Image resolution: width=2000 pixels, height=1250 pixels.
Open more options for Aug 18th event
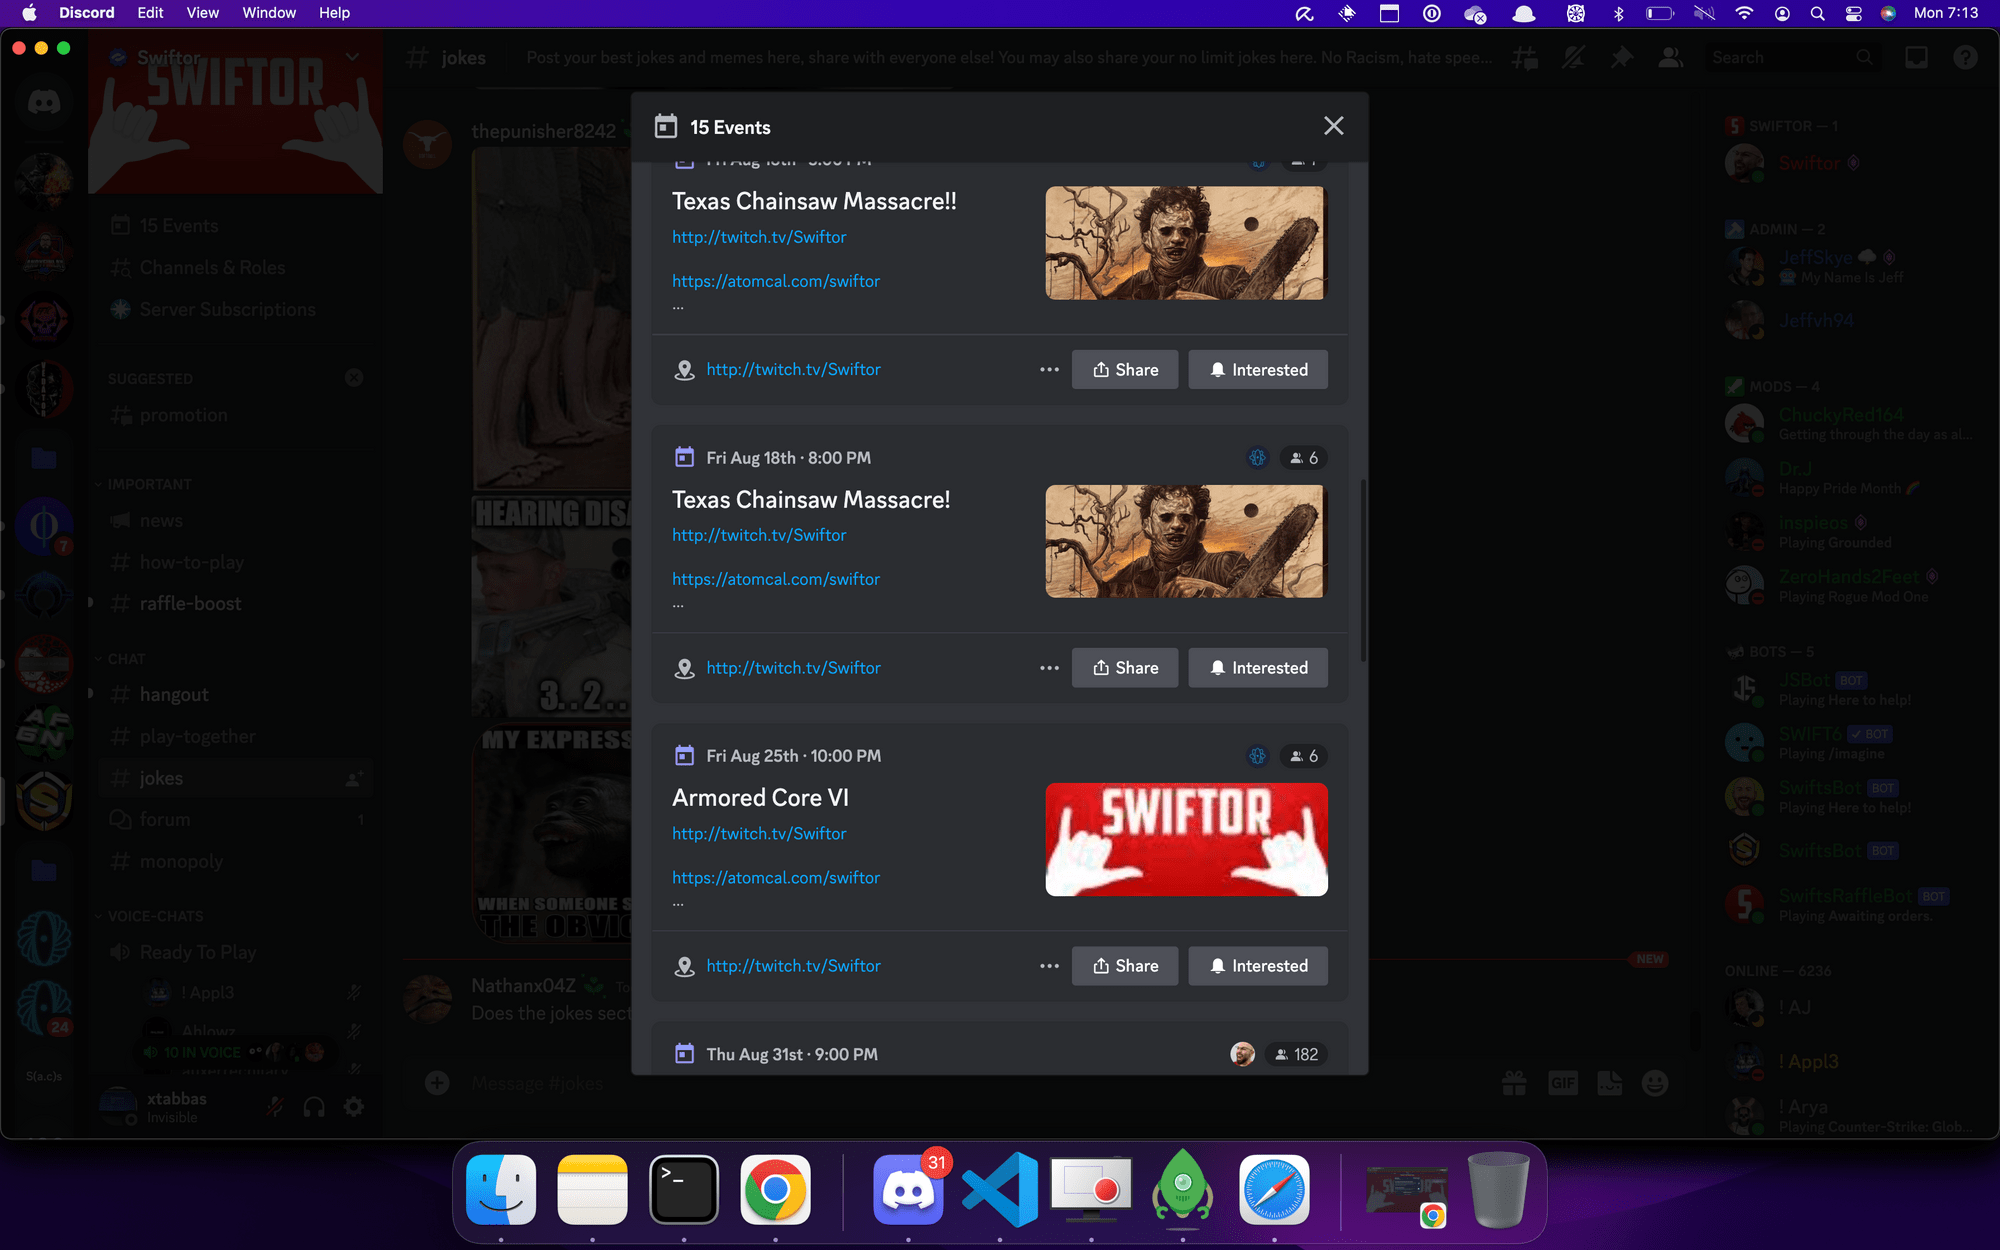tap(1049, 668)
